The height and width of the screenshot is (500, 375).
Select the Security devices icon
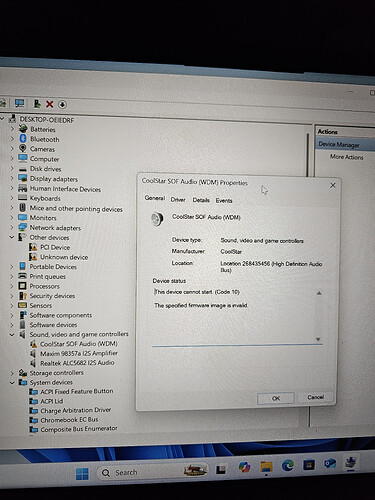(23, 295)
